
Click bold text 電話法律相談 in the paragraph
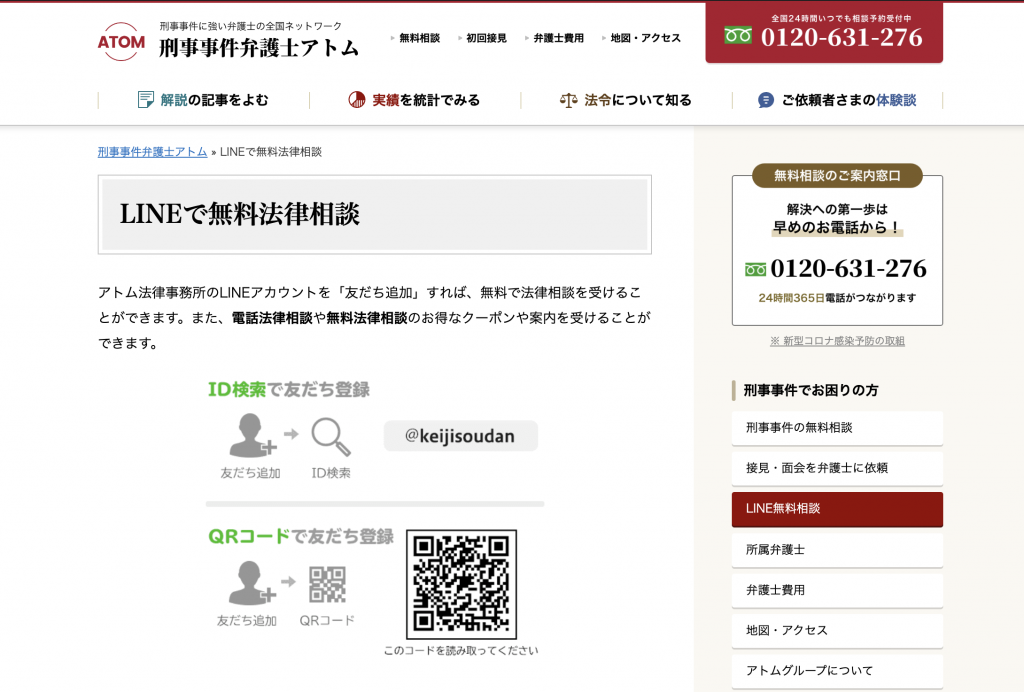pyautogui.click(x=272, y=318)
